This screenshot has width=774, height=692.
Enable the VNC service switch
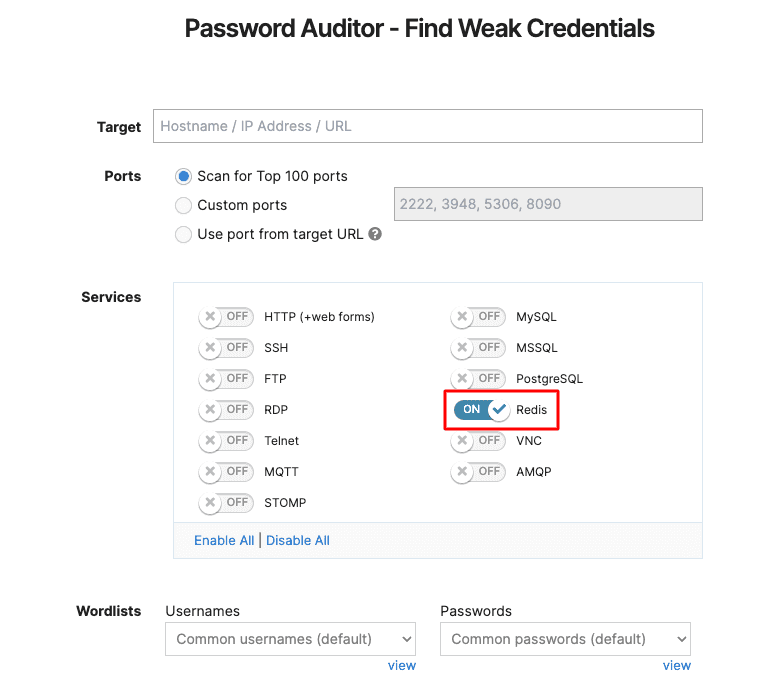click(x=478, y=441)
